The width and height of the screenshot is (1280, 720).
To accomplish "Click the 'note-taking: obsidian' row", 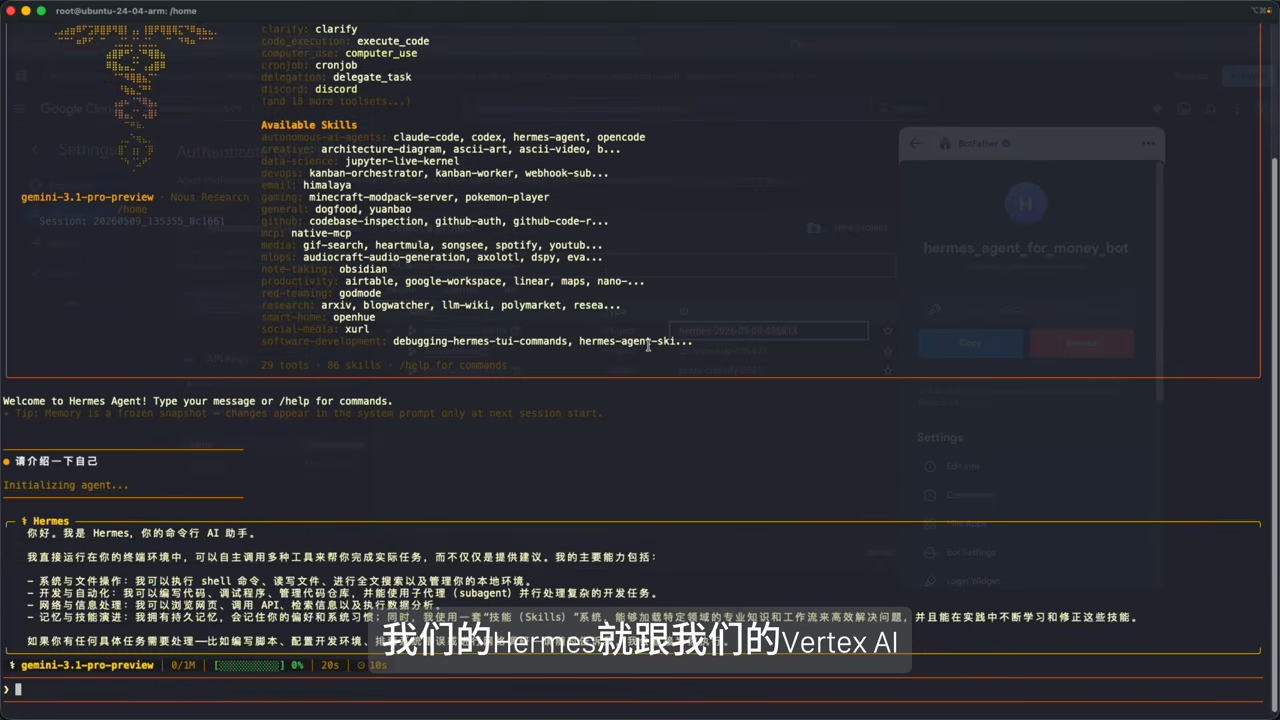I will click(324, 269).
